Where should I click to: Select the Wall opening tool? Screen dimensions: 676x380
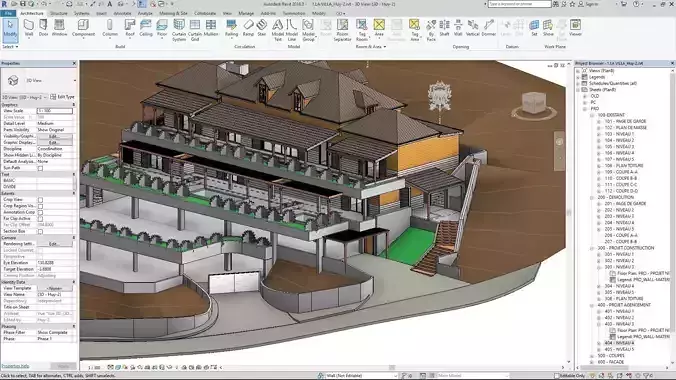[x=458, y=28]
